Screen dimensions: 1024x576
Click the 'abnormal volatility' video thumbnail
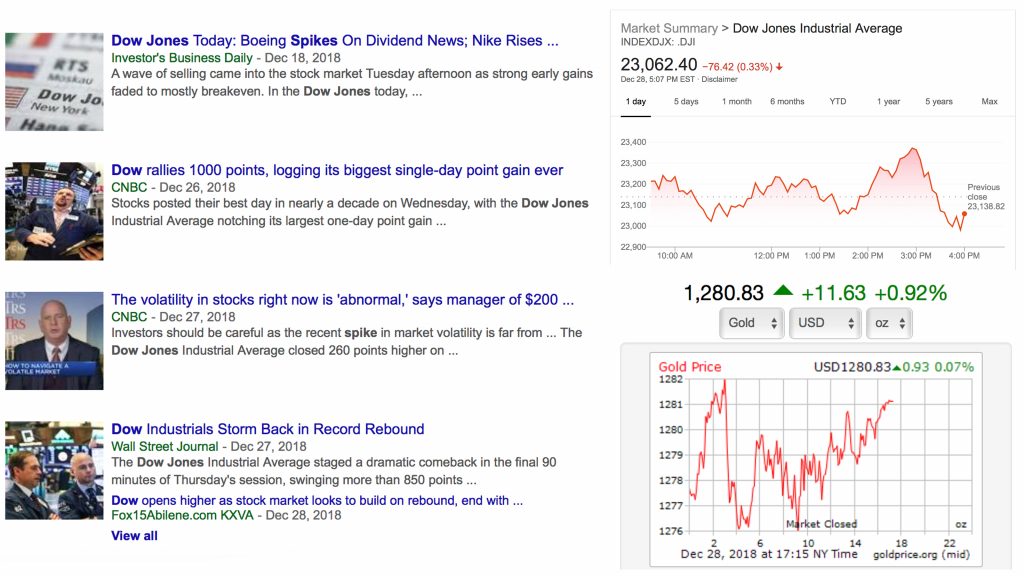tap(54, 340)
